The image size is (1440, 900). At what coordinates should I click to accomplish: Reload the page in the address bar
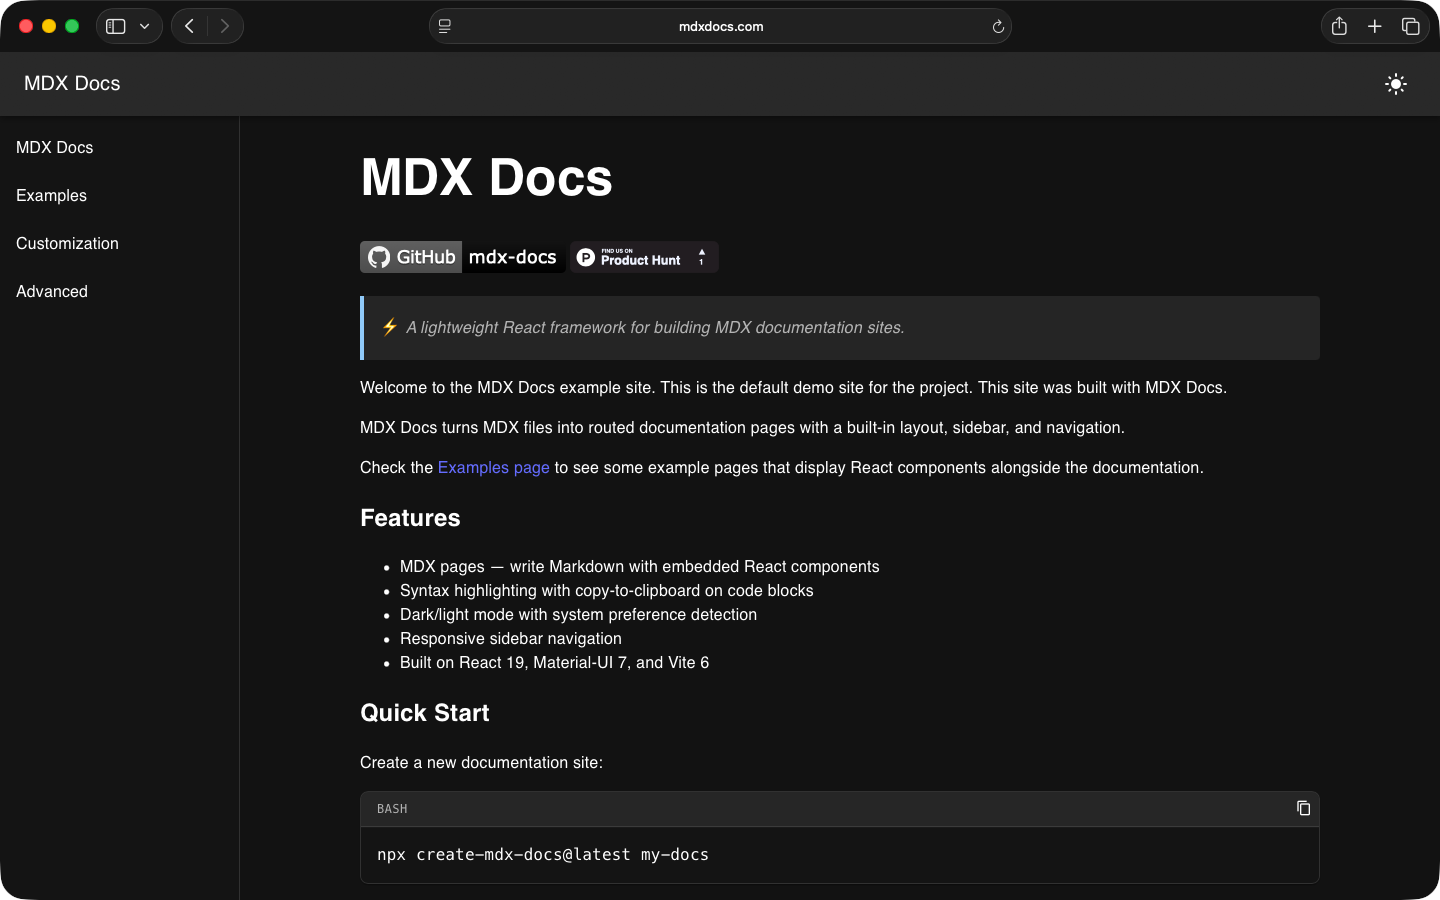pyautogui.click(x=997, y=27)
